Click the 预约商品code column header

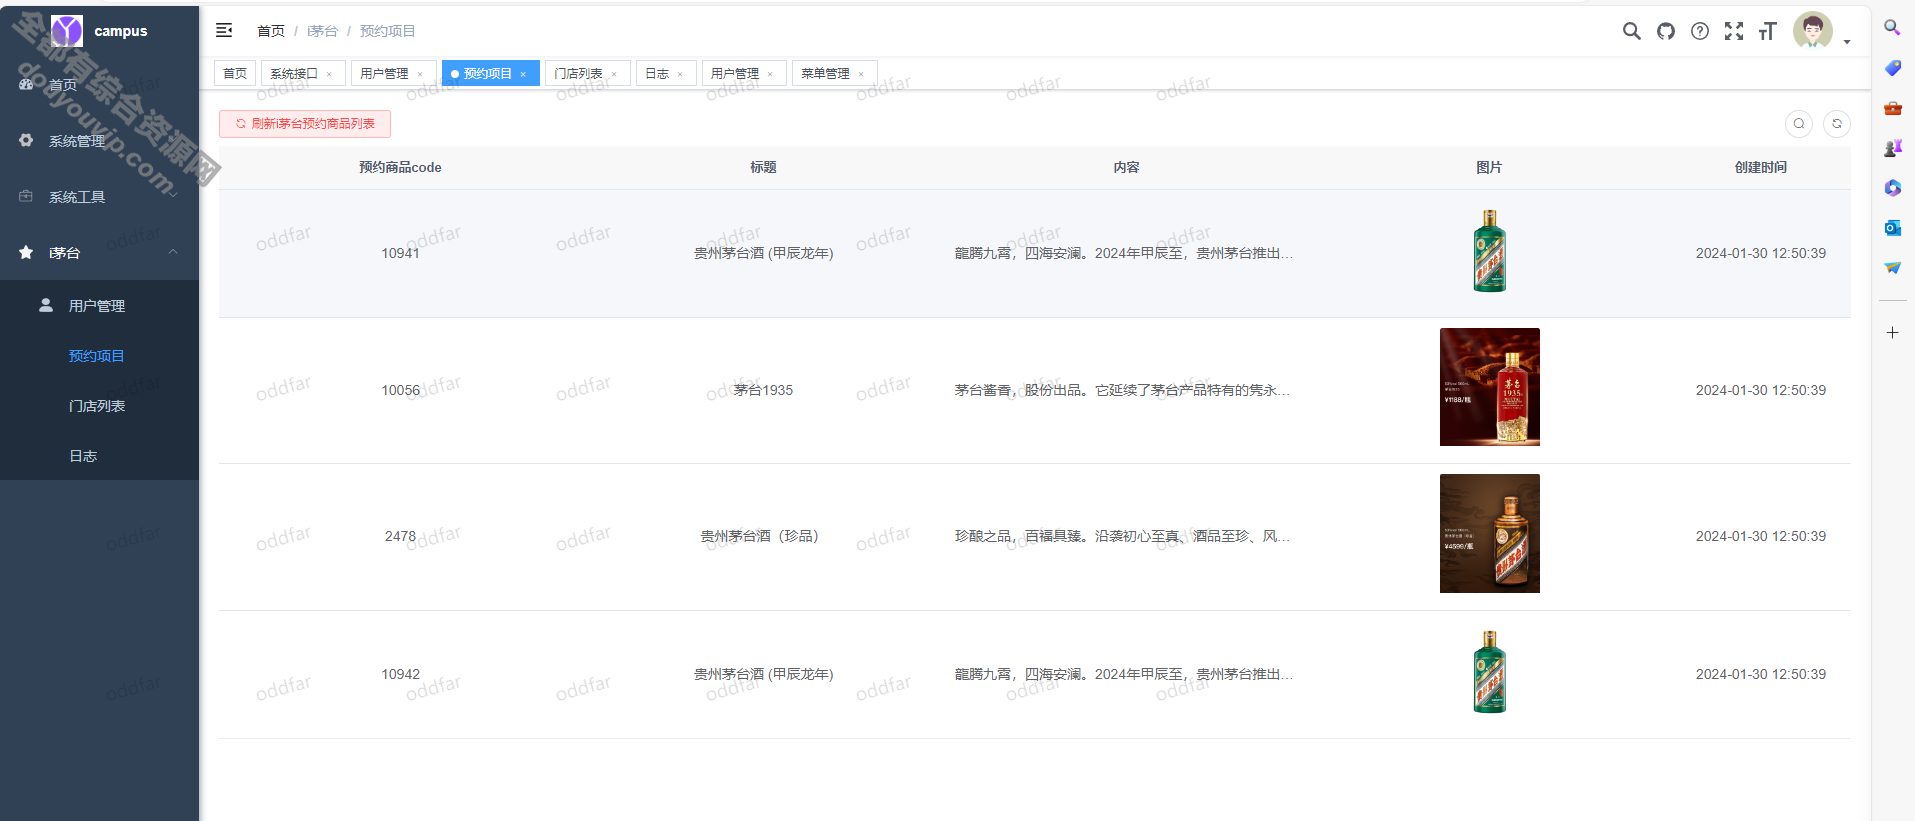point(400,167)
